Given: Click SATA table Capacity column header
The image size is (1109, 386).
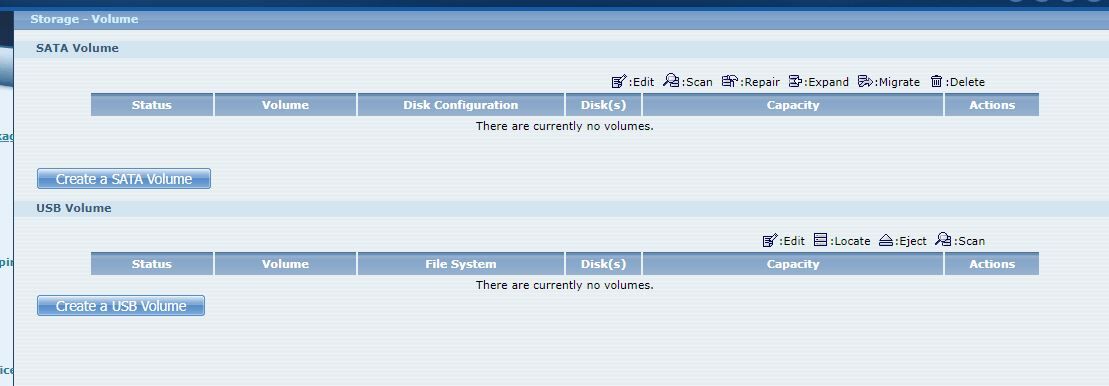Looking at the screenshot, I should point(793,105).
